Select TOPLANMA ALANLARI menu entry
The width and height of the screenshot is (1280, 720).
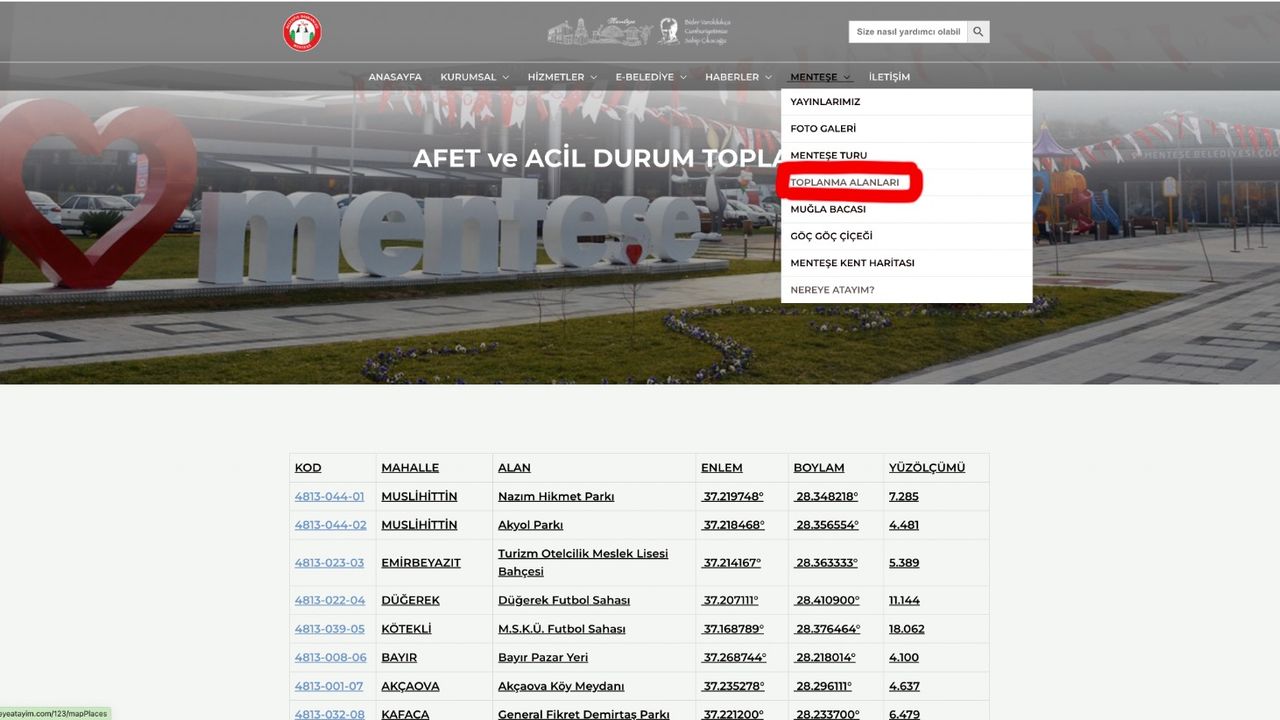pyautogui.click(x=845, y=183)
